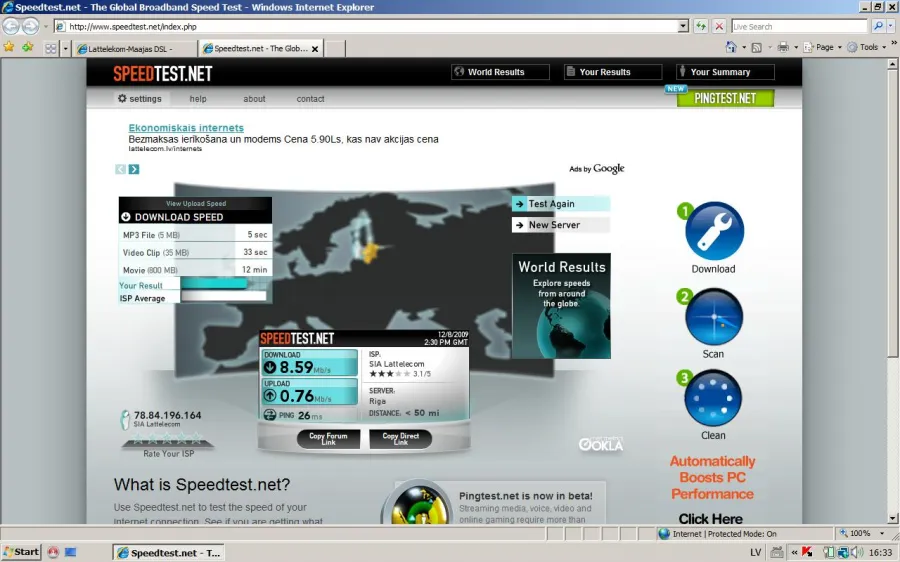
Task: Open the search provider dropdown arrow
Action: pyautogui.click(x=890, y=26)
